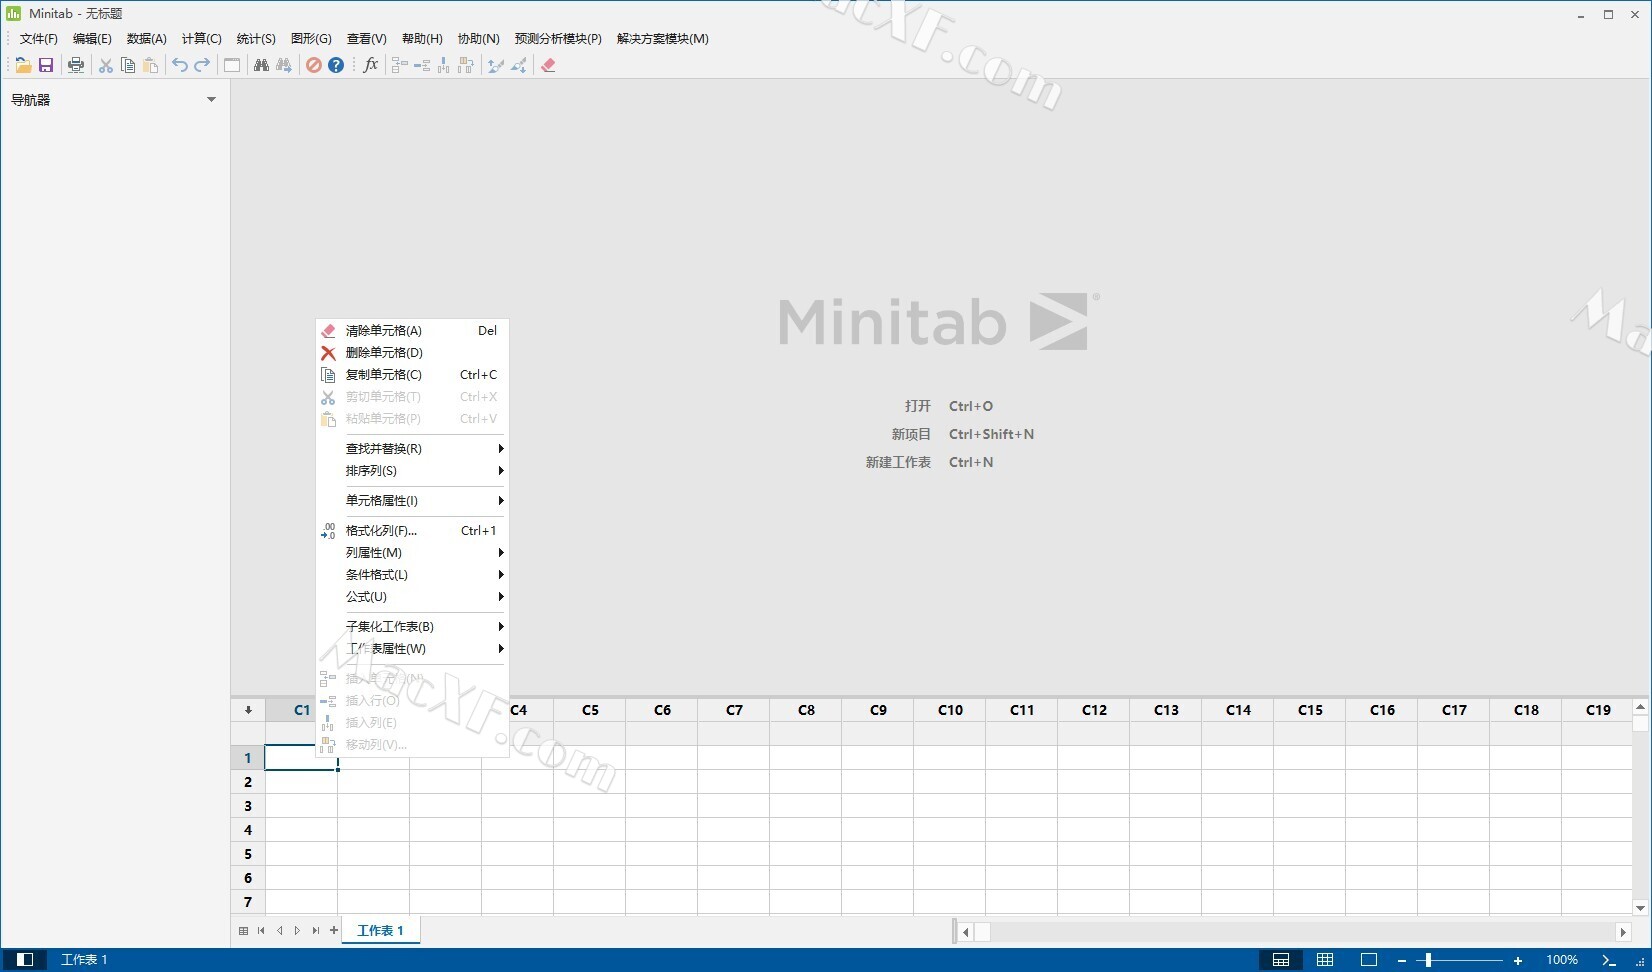Screen dimensions: 1652x972
Task: Go to the first worksheet tab arrow
Action: [x=261, y=931]
